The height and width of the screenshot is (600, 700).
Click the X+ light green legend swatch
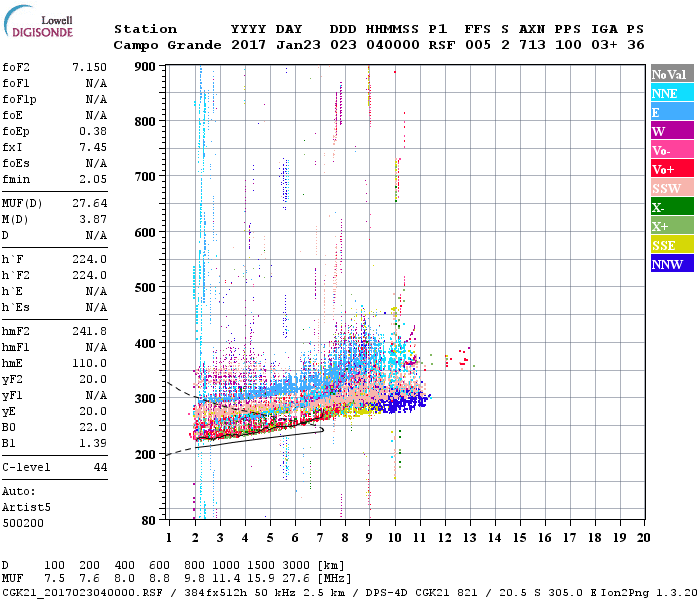(x=671, y=226)
